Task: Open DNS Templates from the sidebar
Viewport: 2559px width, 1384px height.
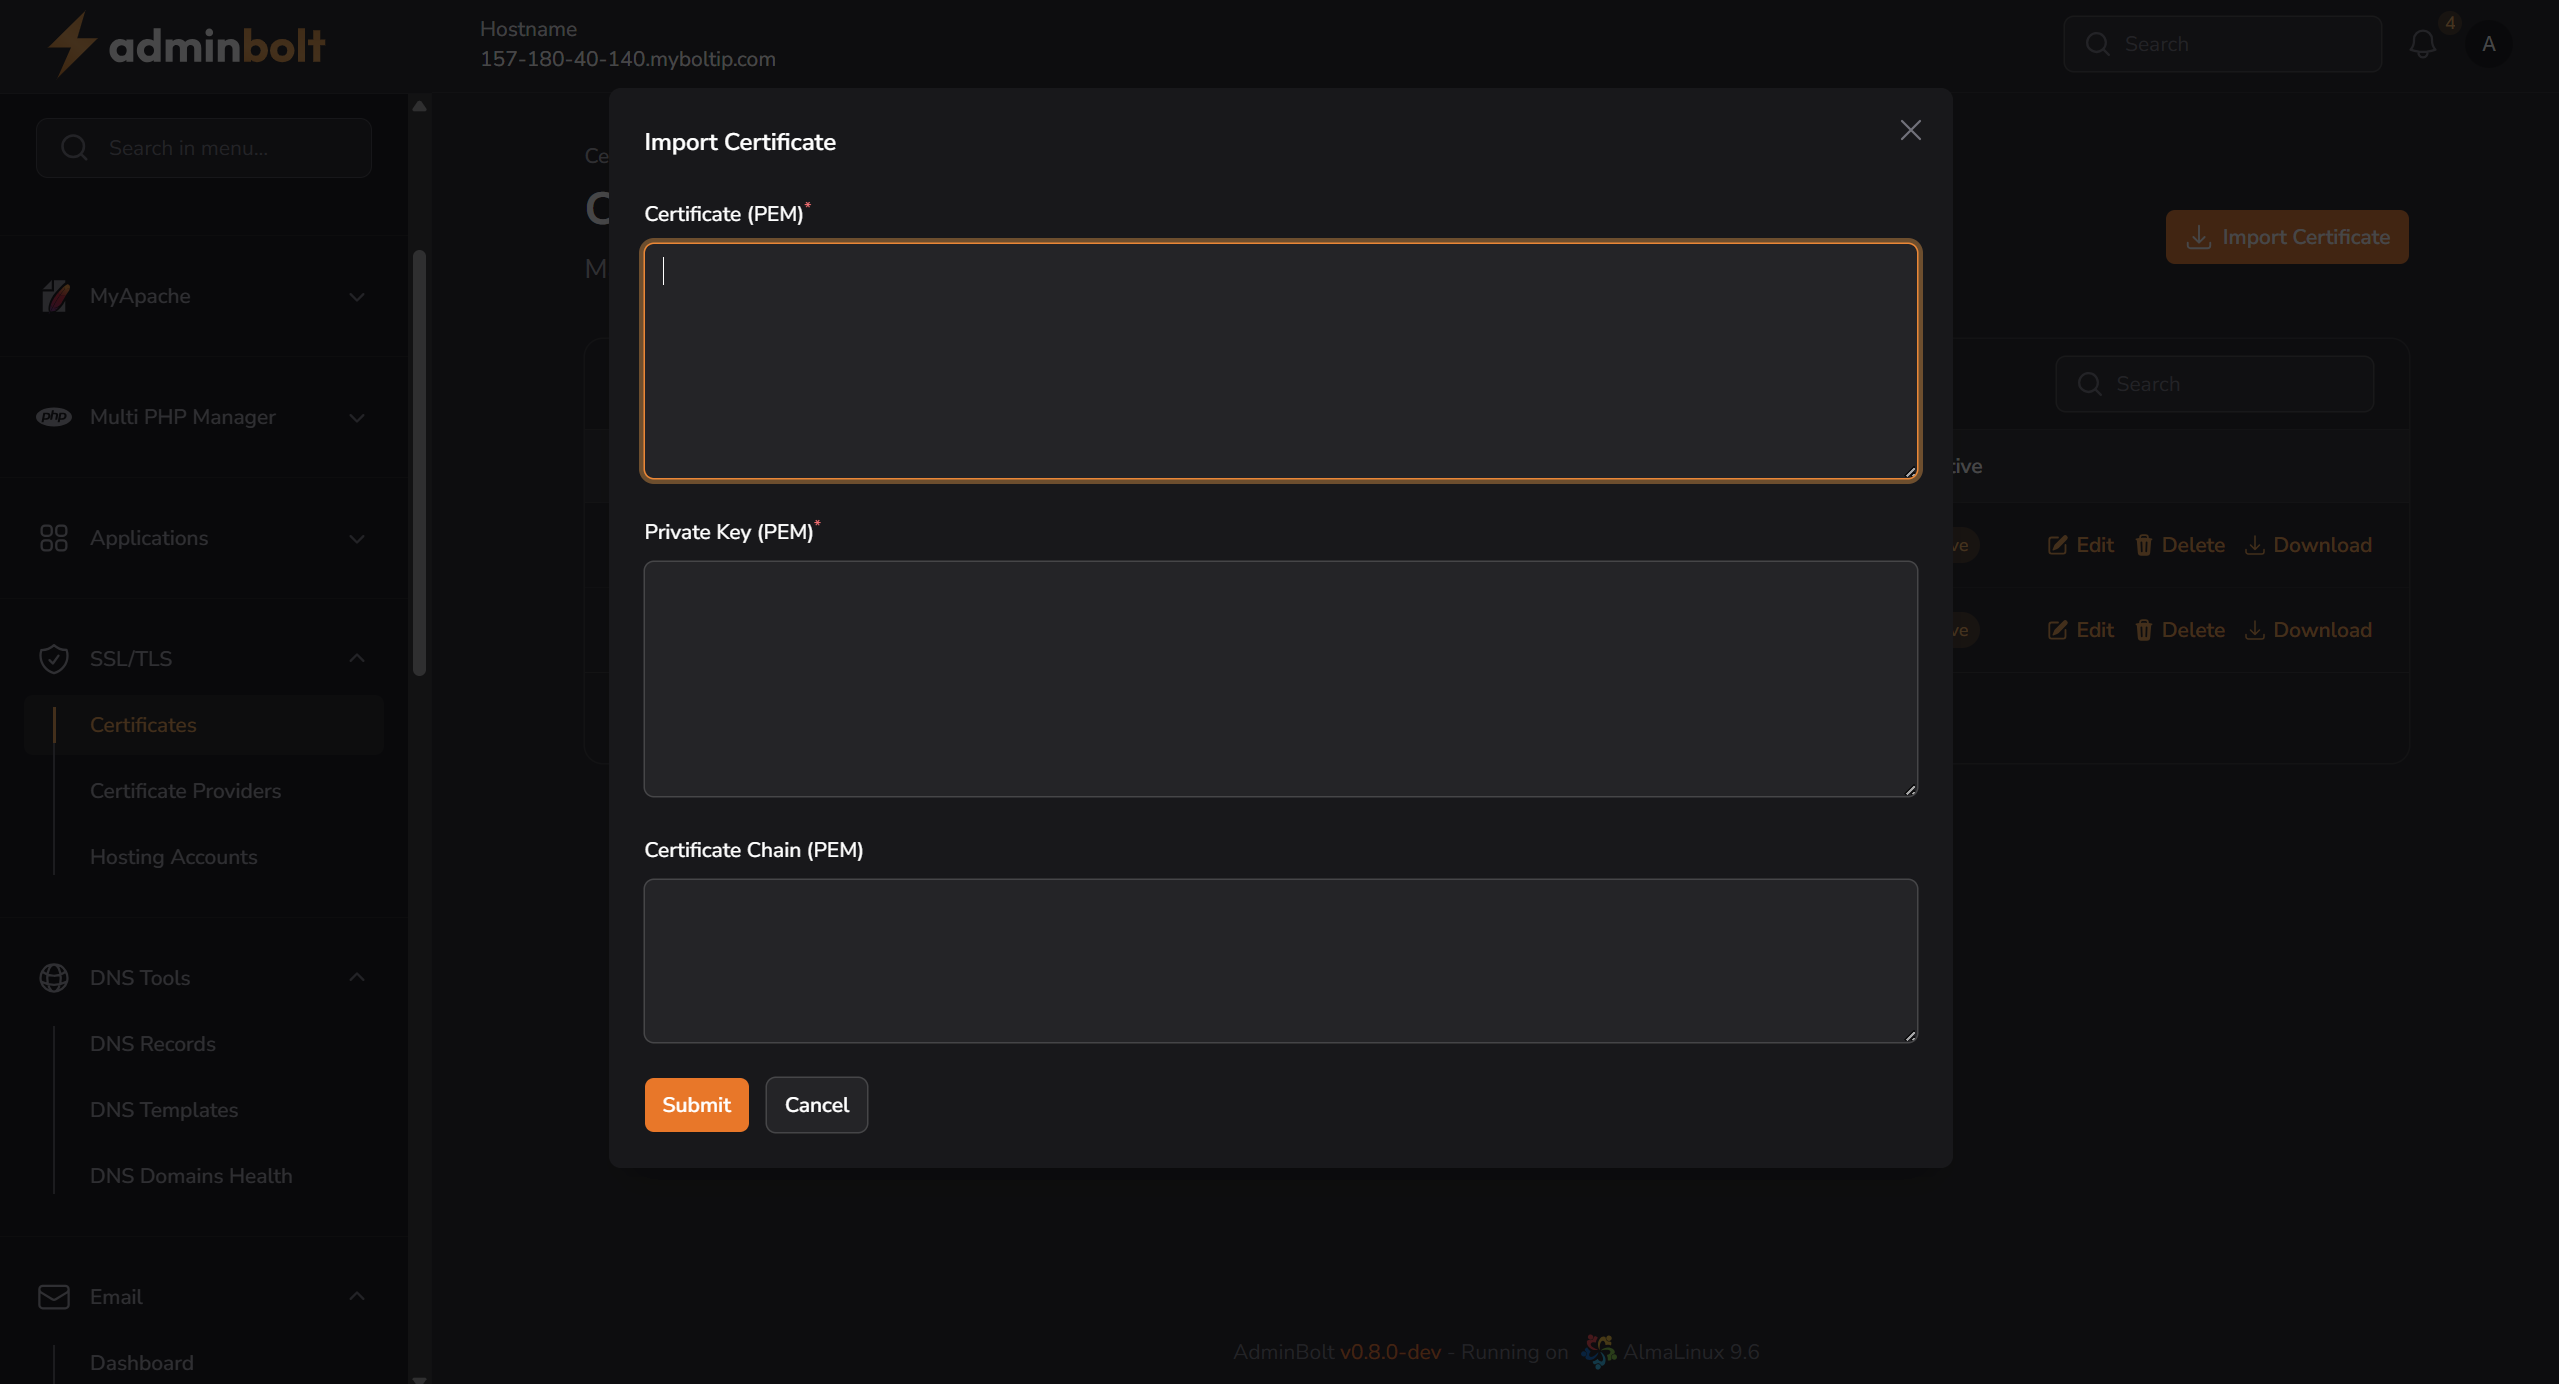Action: (163, 1110)
